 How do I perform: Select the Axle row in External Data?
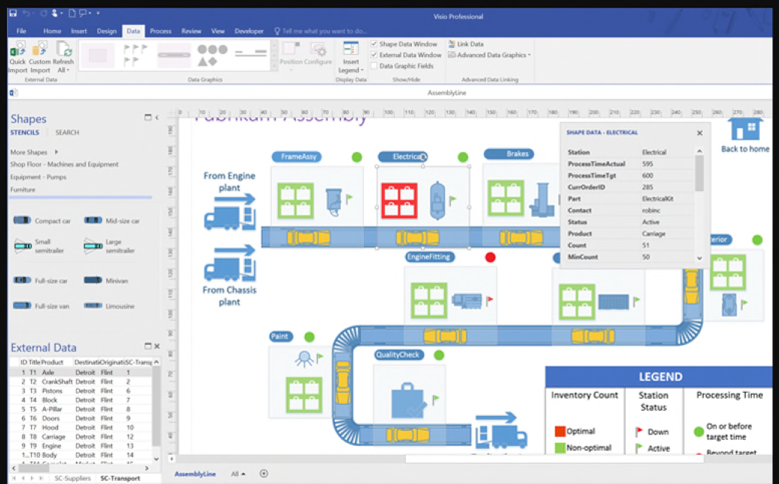[81, 372]
